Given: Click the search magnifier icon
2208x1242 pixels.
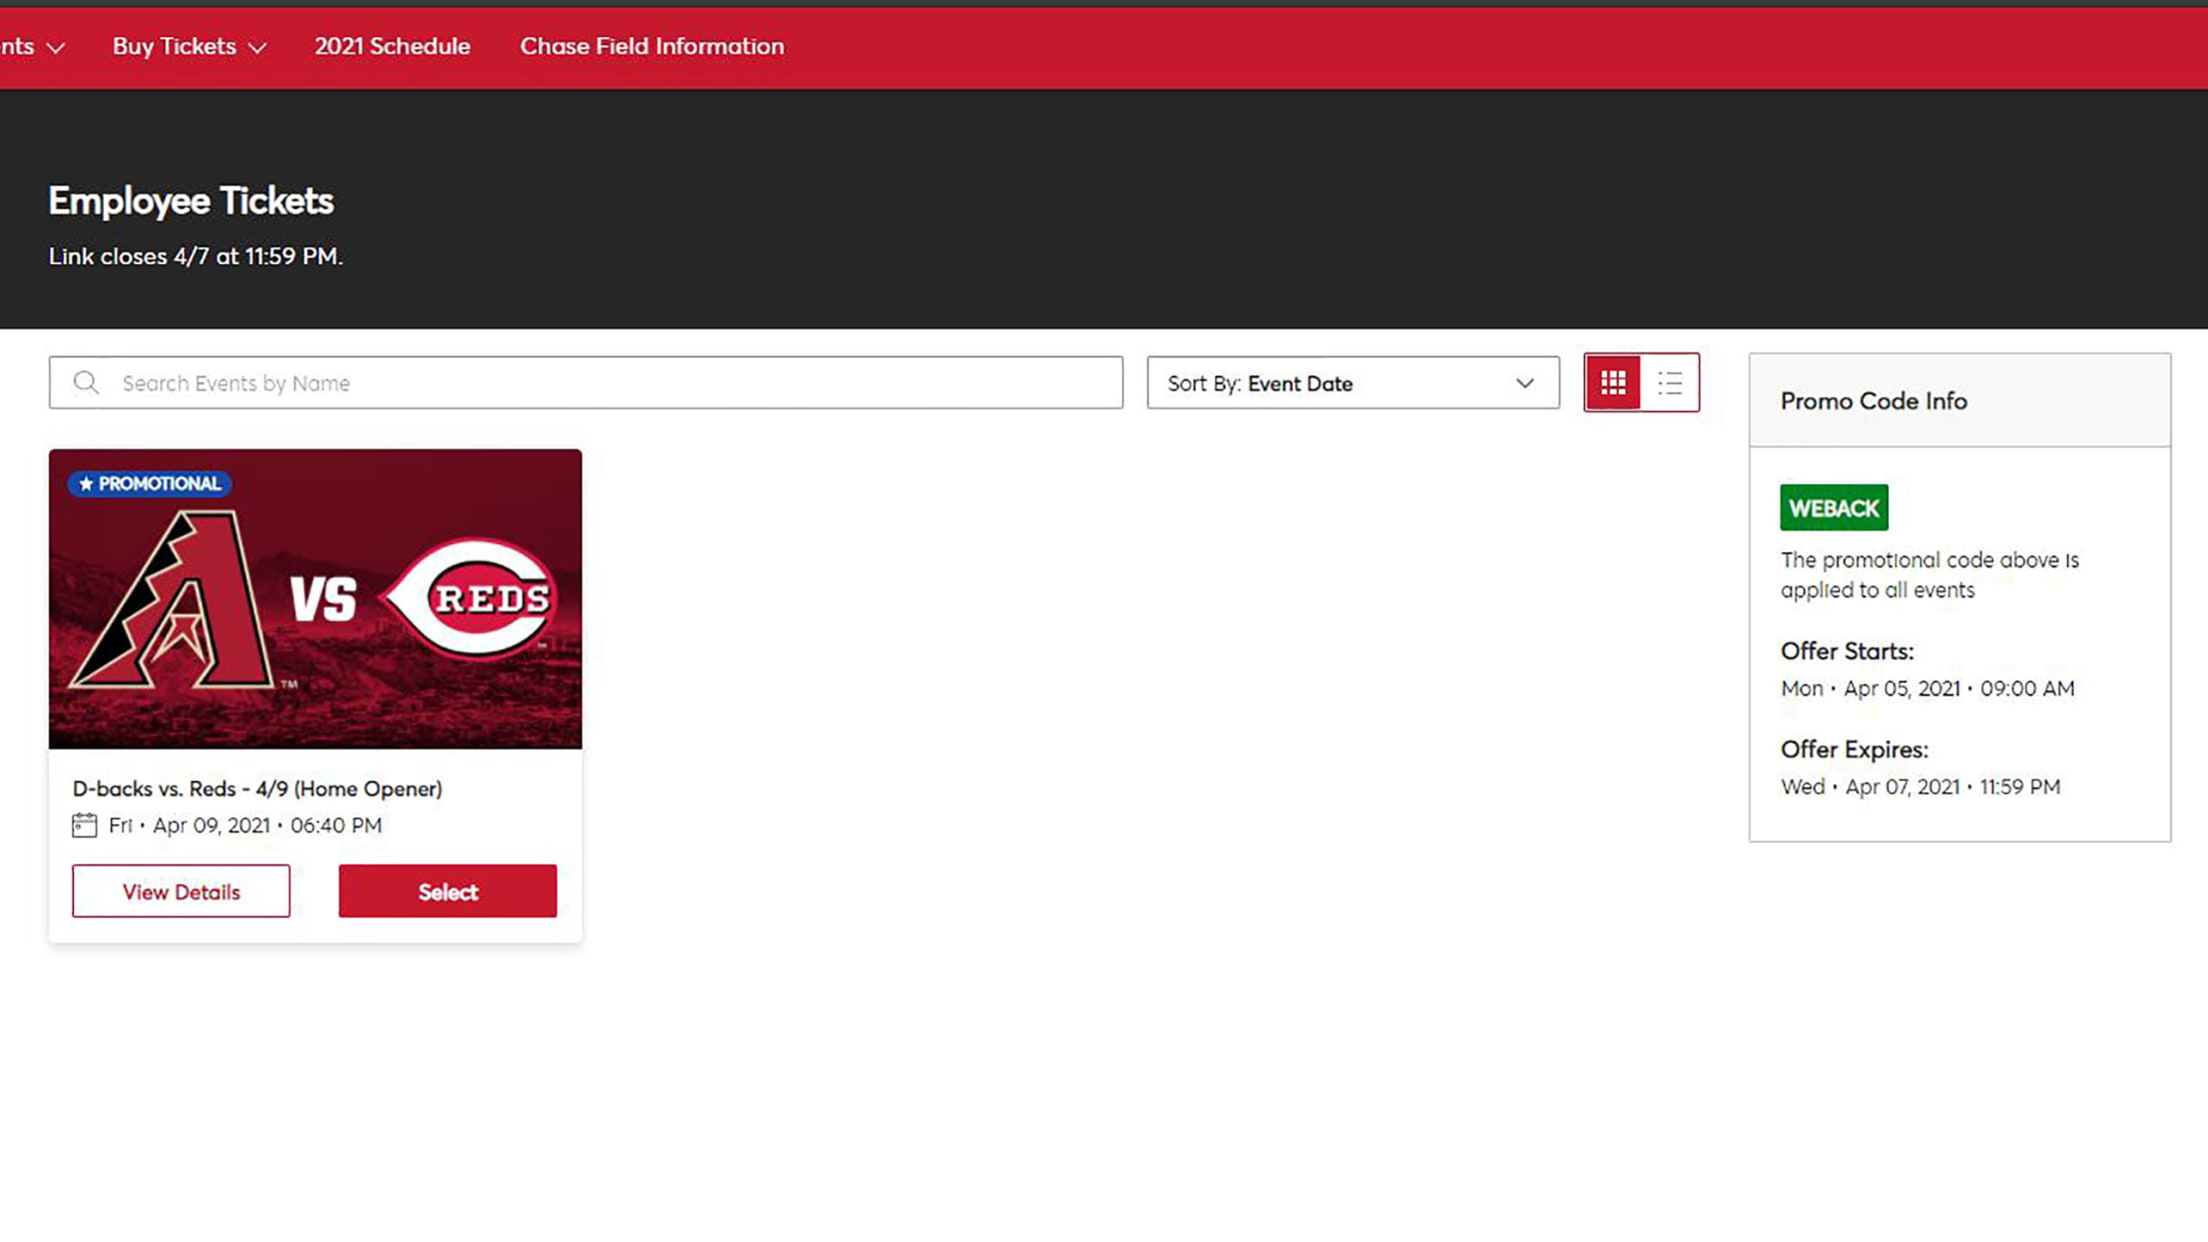Looking at the screenshot, I should click(x=86, y=382).
